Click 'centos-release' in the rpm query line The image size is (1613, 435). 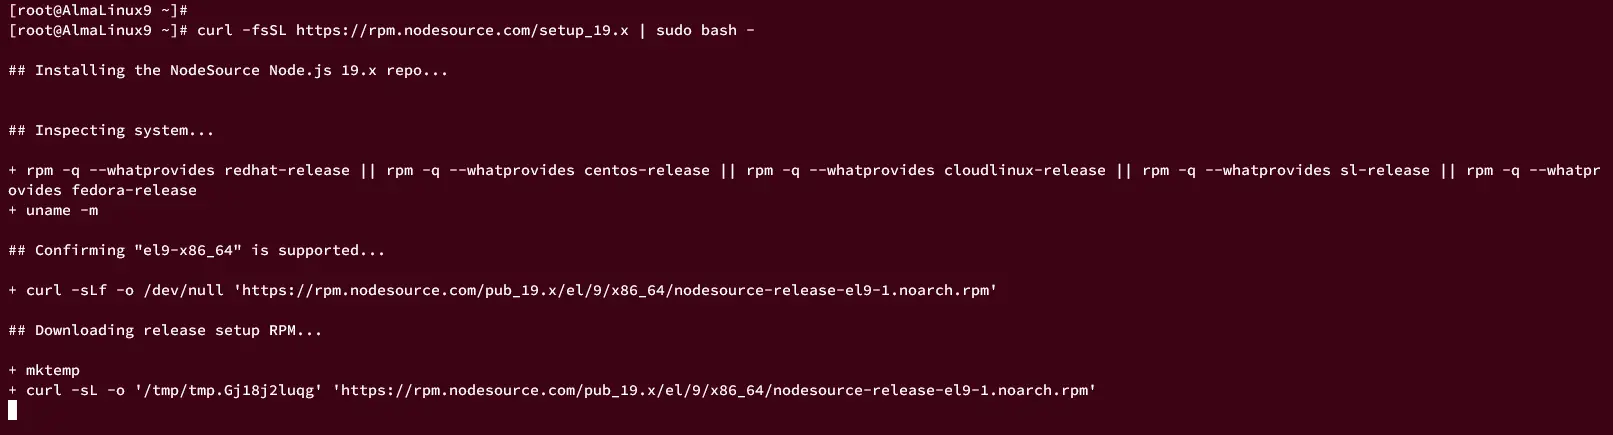tap(647, 170)
